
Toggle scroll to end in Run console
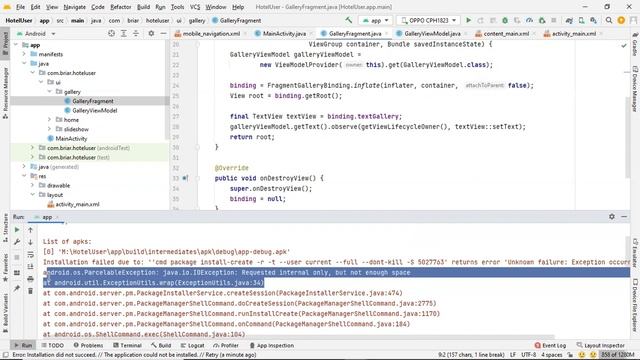[30, 267]
